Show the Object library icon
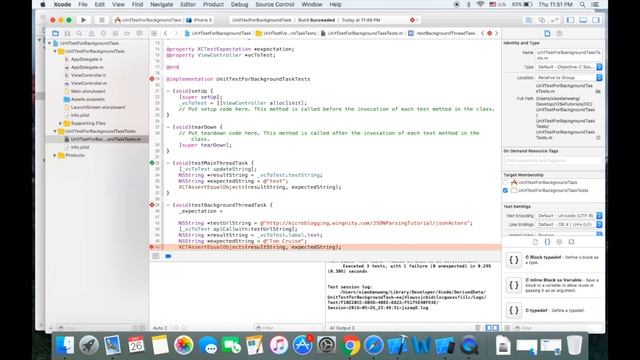The height and width of the screenshot is (360, 640). pyautogui.click(x=559, y=242)
